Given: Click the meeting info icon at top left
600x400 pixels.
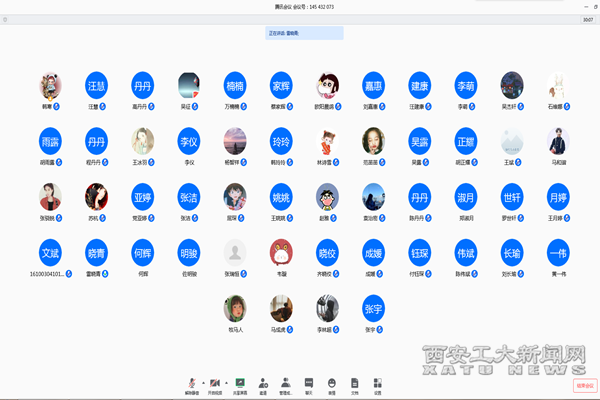Looking at the screenshot, I should pos(6,18).
